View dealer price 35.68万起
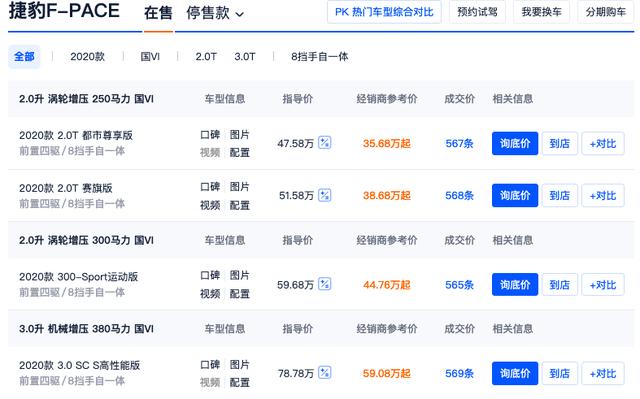The width and height of the screenshot is (640, 399). (387, 143)
